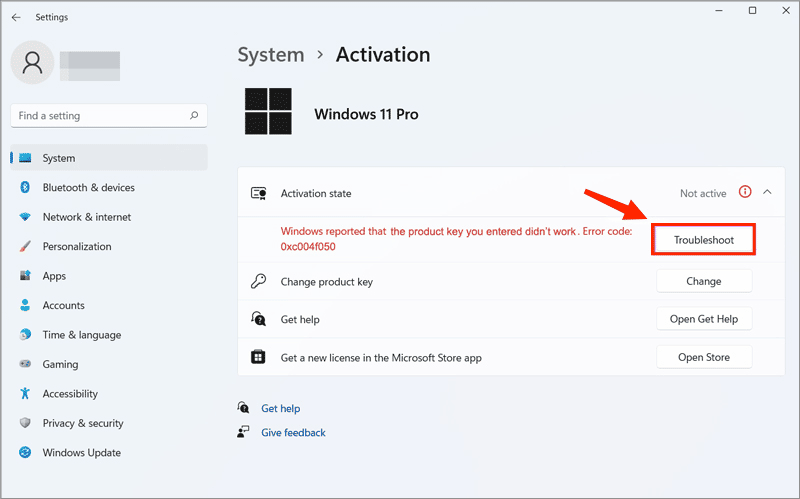Click the Not active status text
Viewport: 800px width, 499px height.
click(703, 193)
